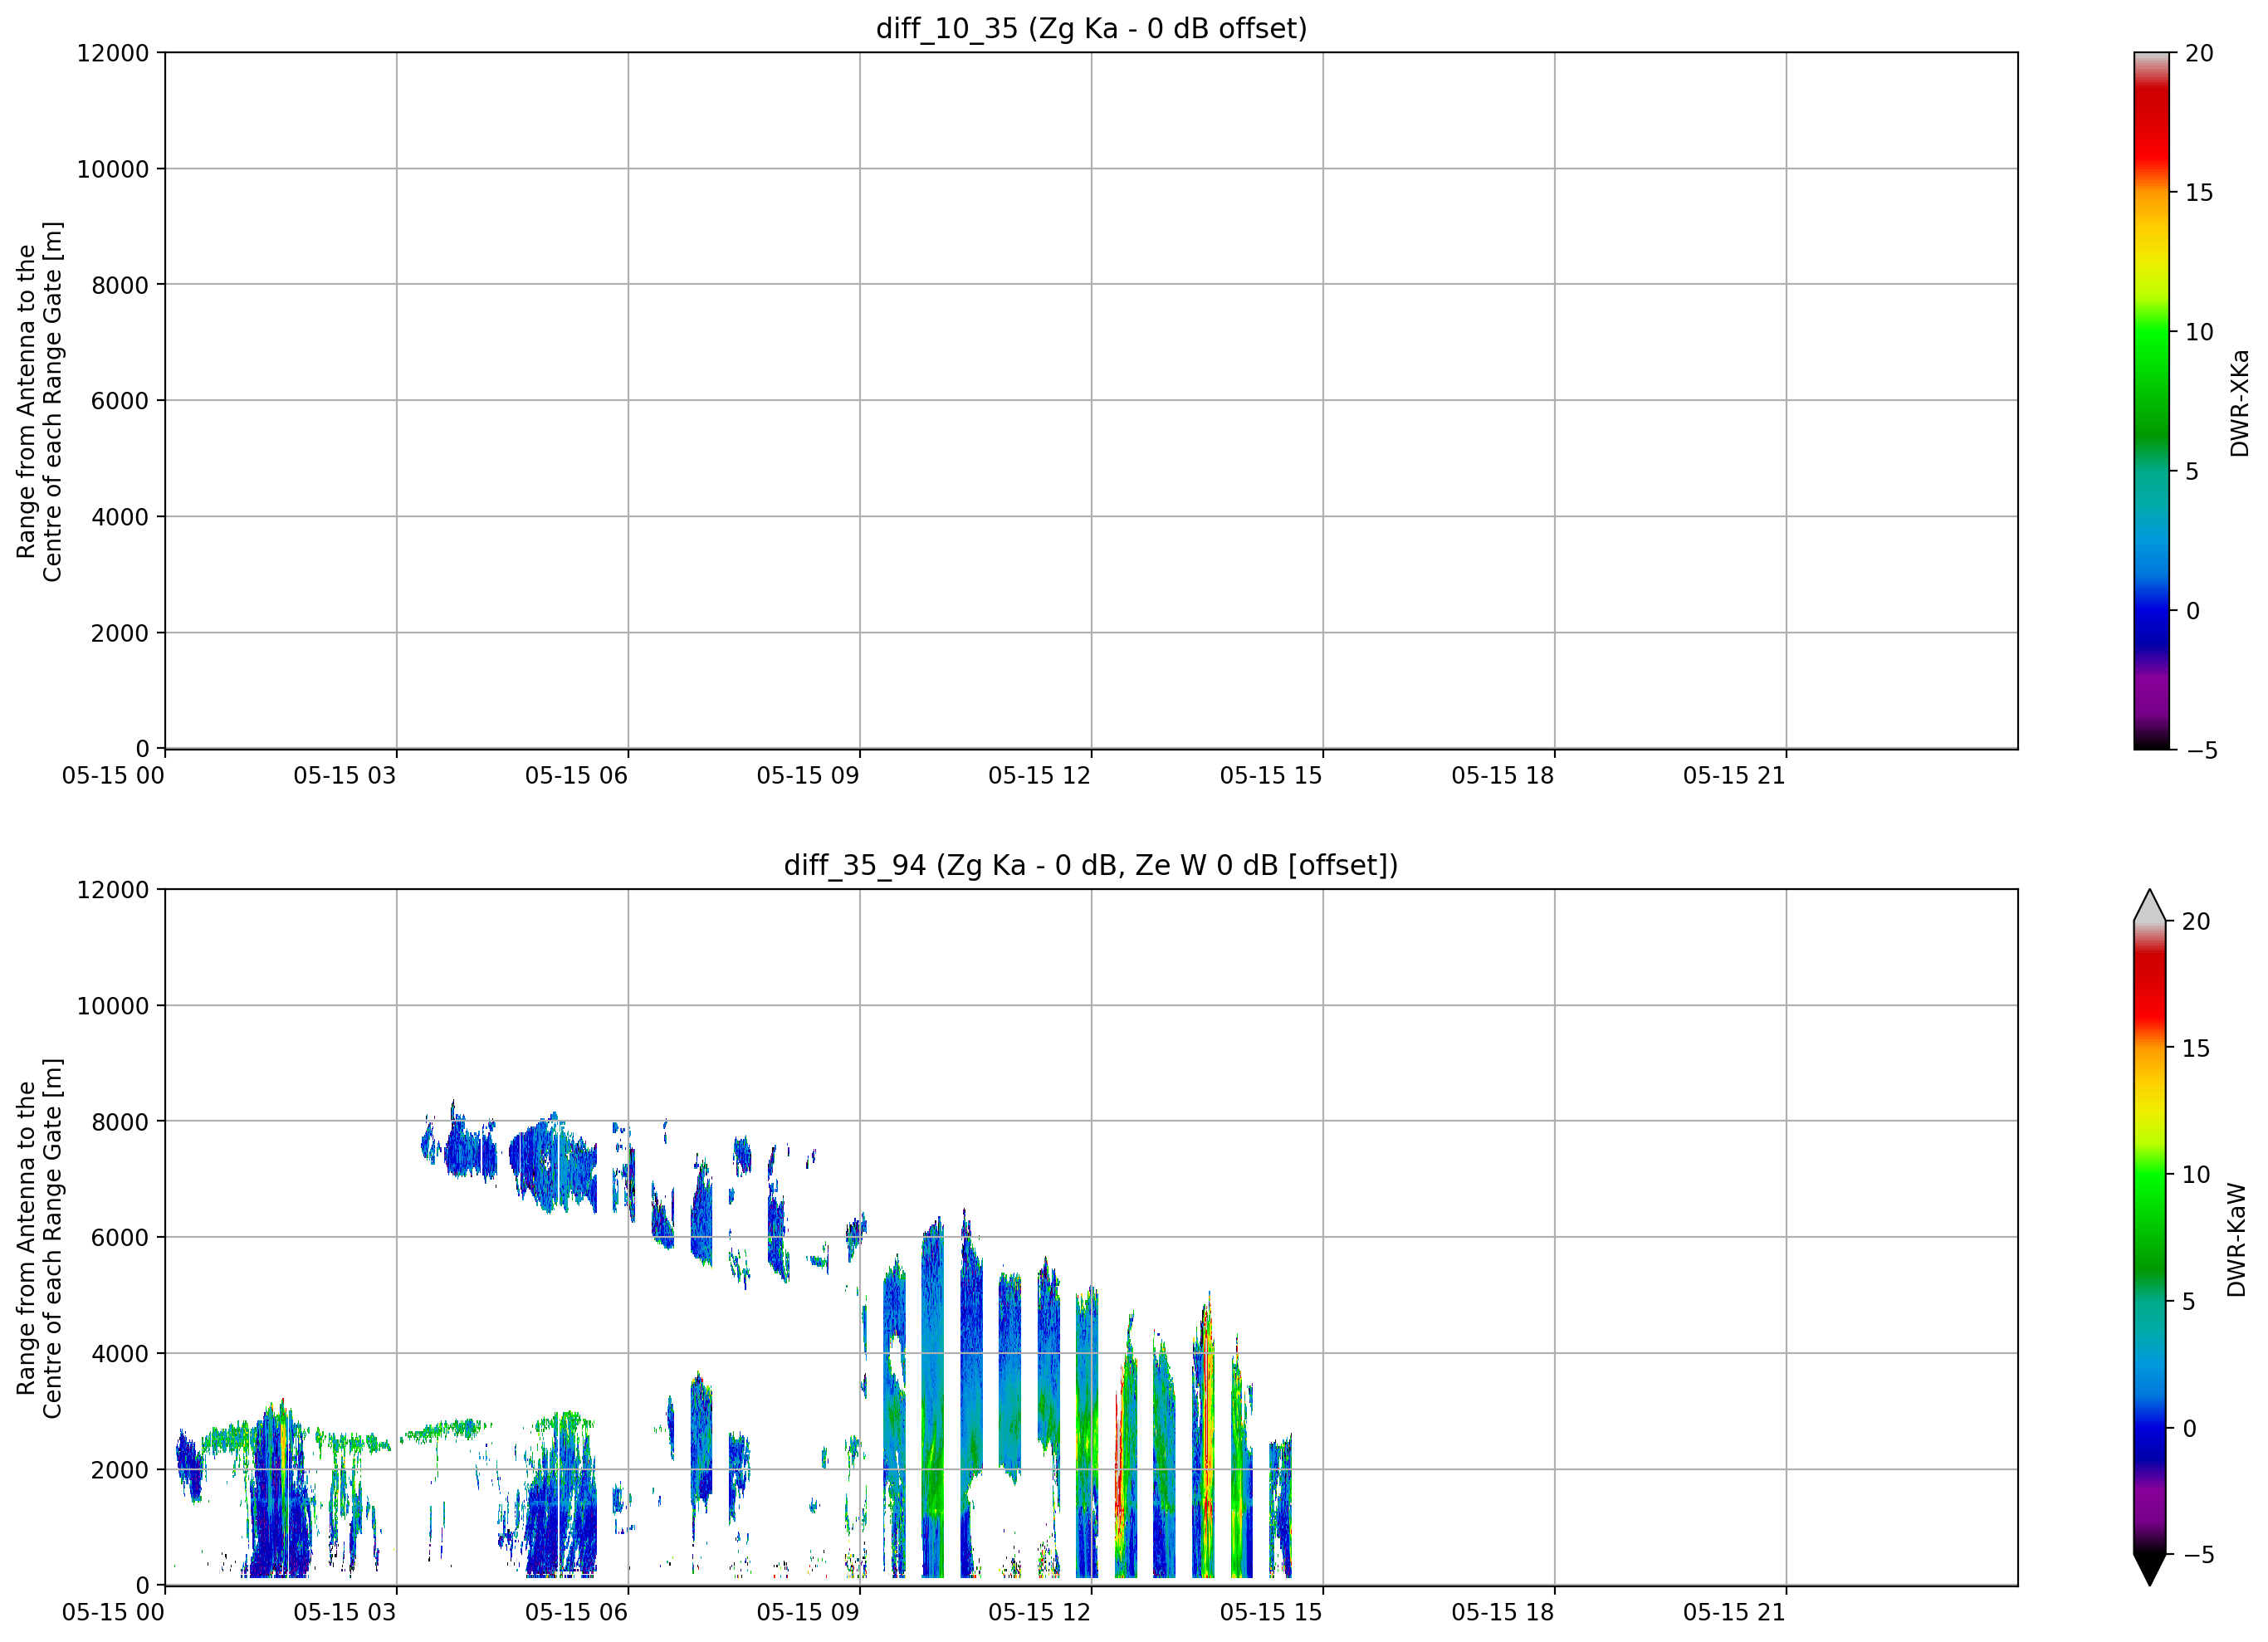The image size is (2268, 1642).
Task: Click the "20" tick on the DWR-XKa colorbar
Action: pos(2200,53)
